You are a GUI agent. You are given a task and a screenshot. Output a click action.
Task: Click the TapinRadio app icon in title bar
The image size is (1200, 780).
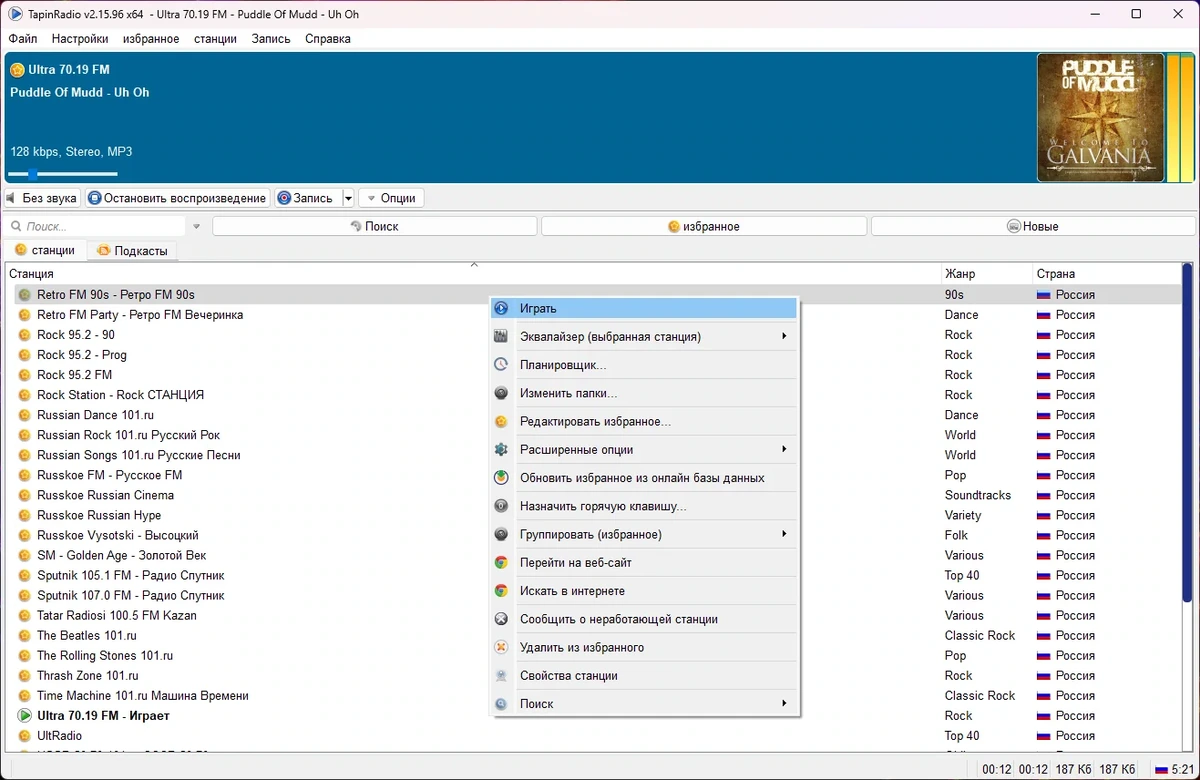[x=15, y=14]
